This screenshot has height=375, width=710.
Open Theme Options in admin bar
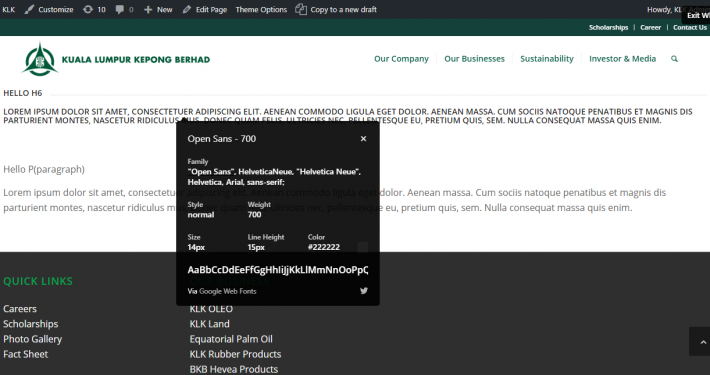coord(261,10)
